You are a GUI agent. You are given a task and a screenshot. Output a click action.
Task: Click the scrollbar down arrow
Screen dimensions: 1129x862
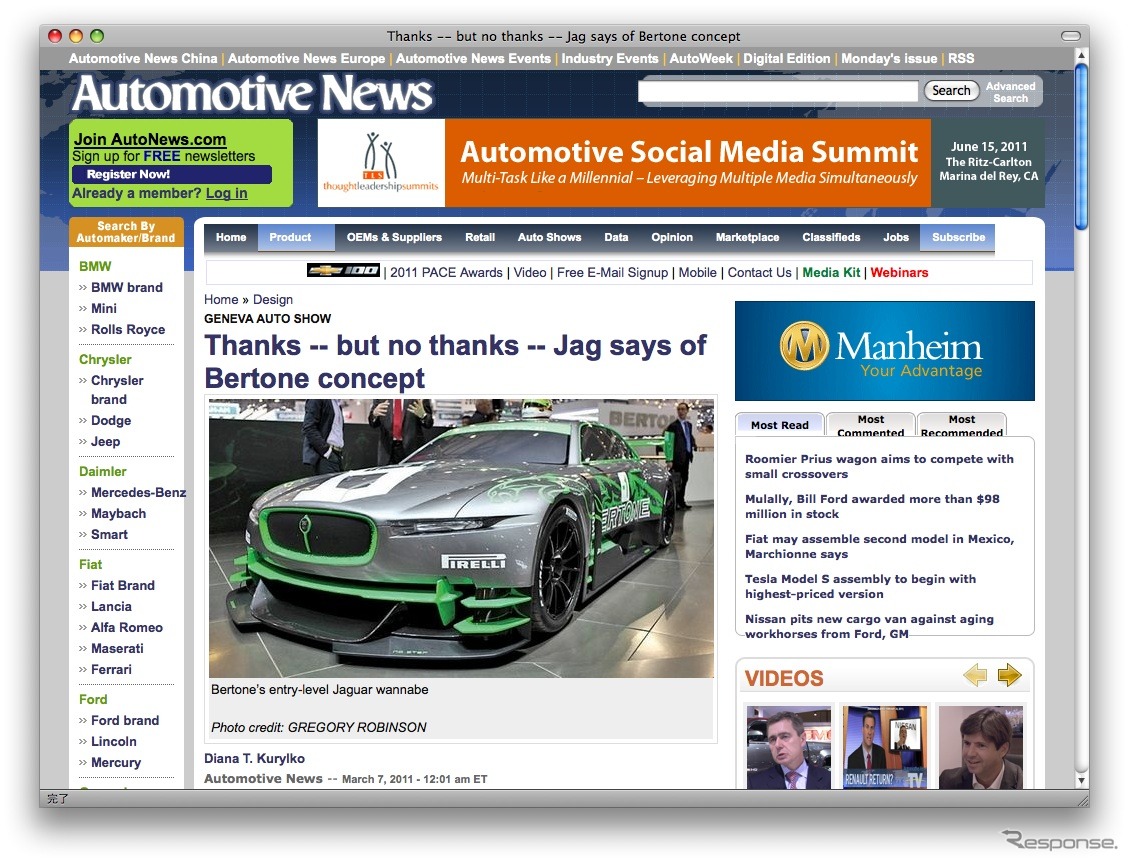point(1081,780)
